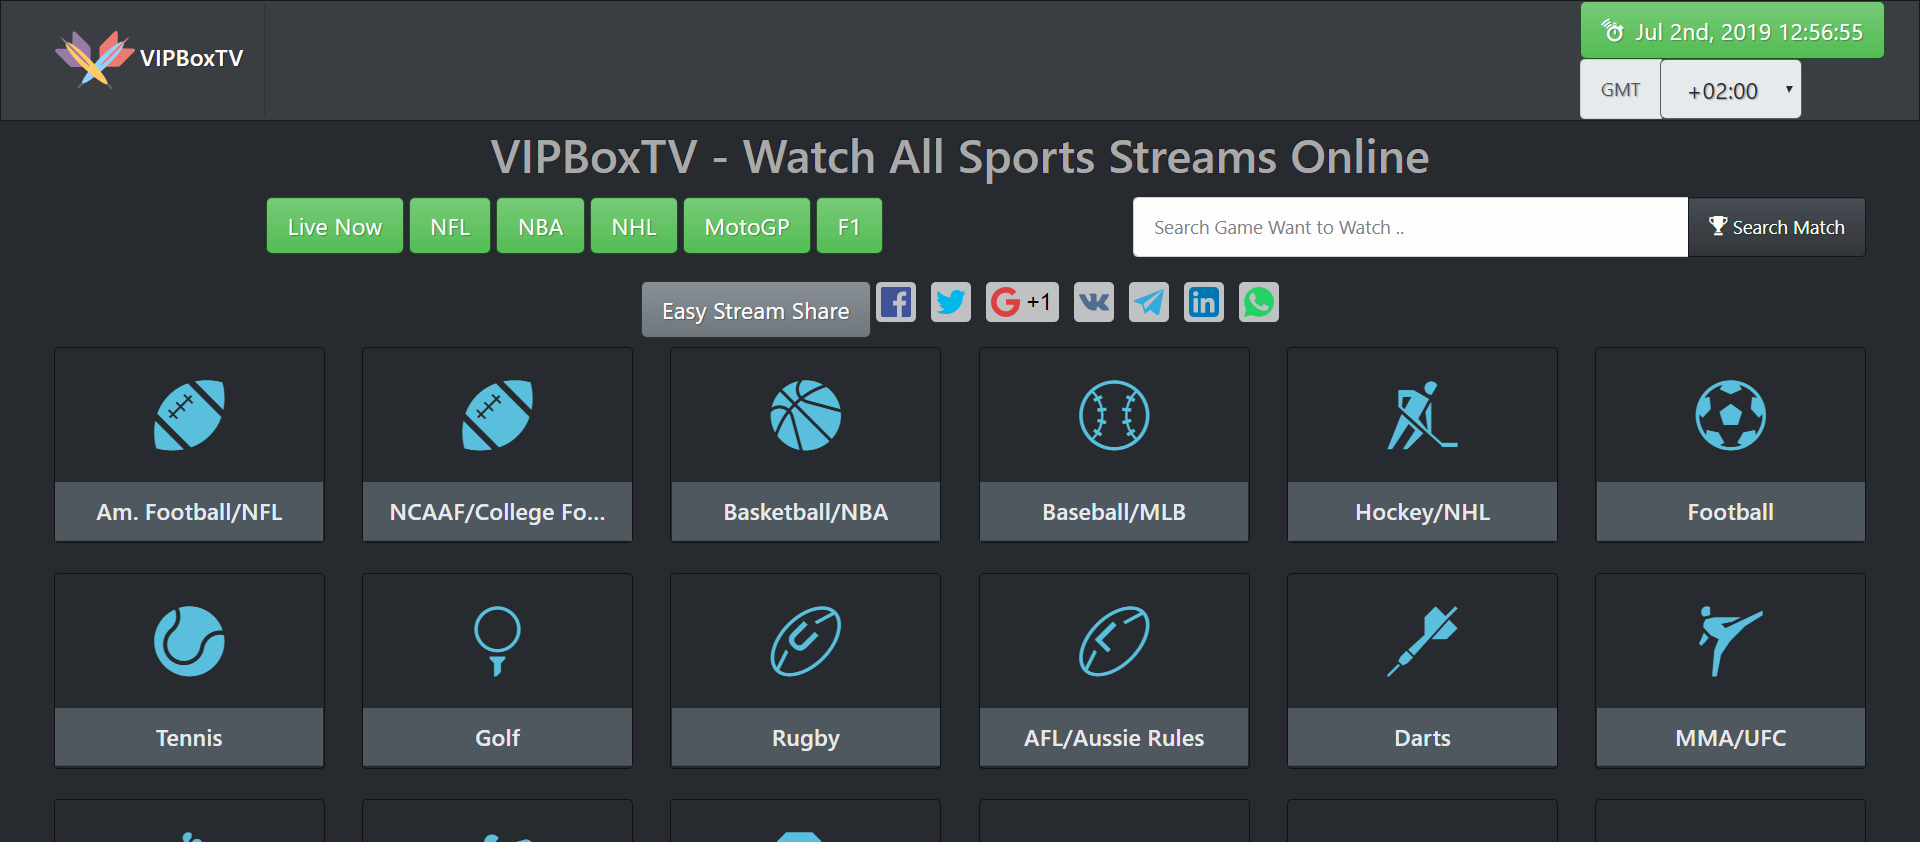Viewport: 1920px width, 842px height.
Task: Click the date and time clock button
Action: tap(1732, 31)
